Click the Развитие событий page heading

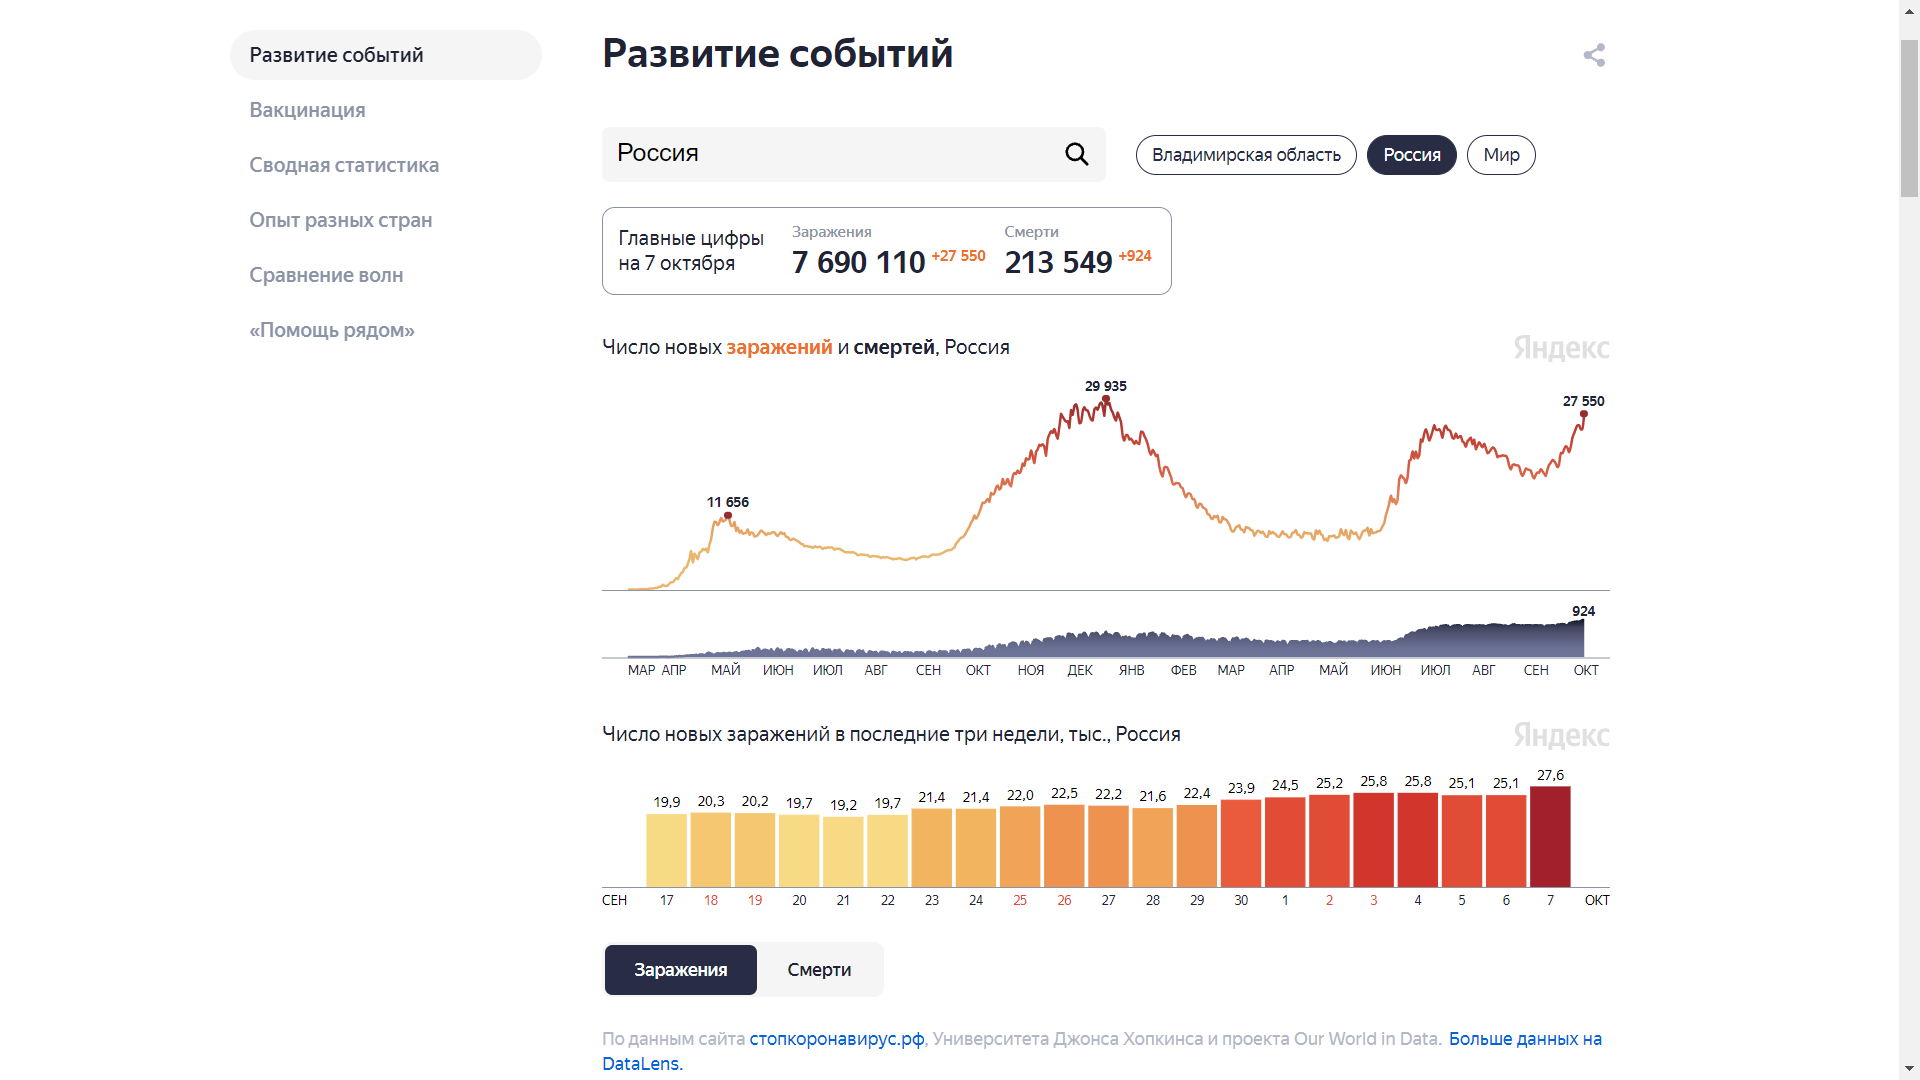(777, 53)
